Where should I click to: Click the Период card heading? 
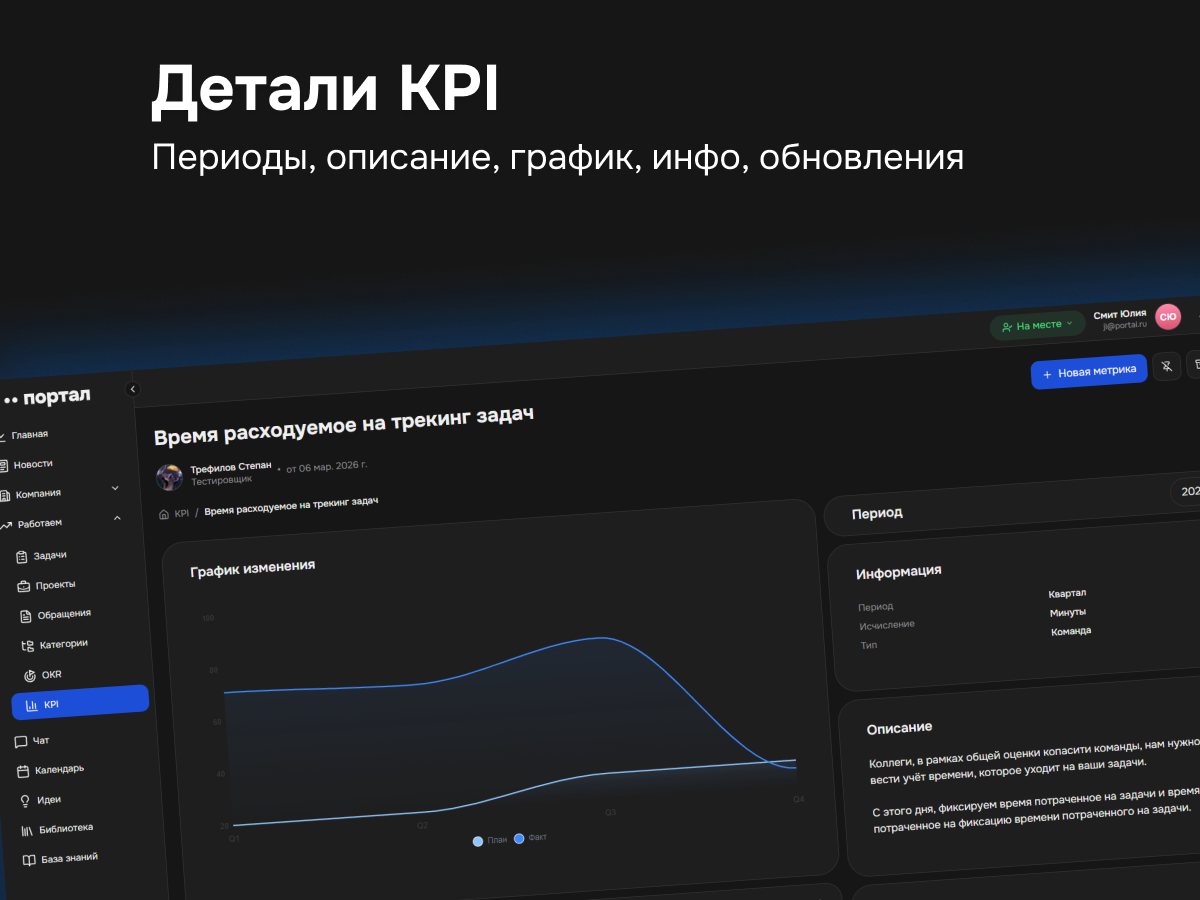pyautogui.click(x=877, y=513)
